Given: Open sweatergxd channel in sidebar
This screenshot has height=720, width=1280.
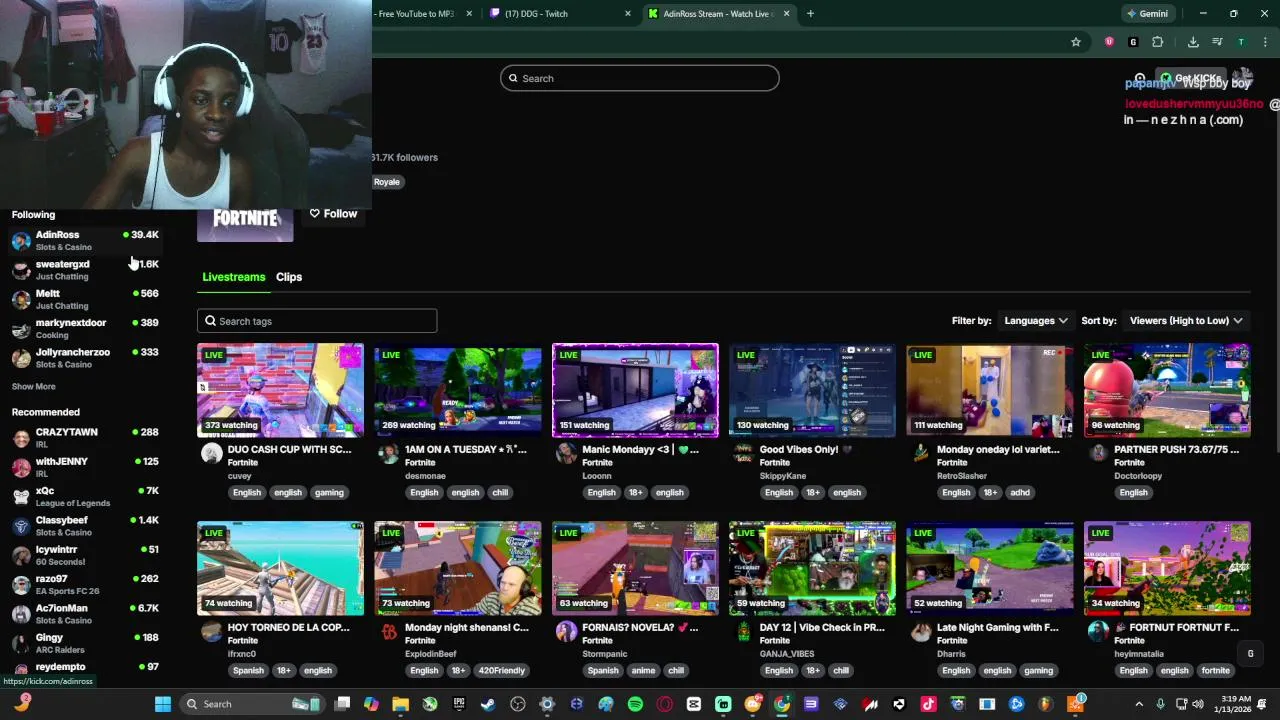Looking at the screenshot, I should [x=85, y=269].
